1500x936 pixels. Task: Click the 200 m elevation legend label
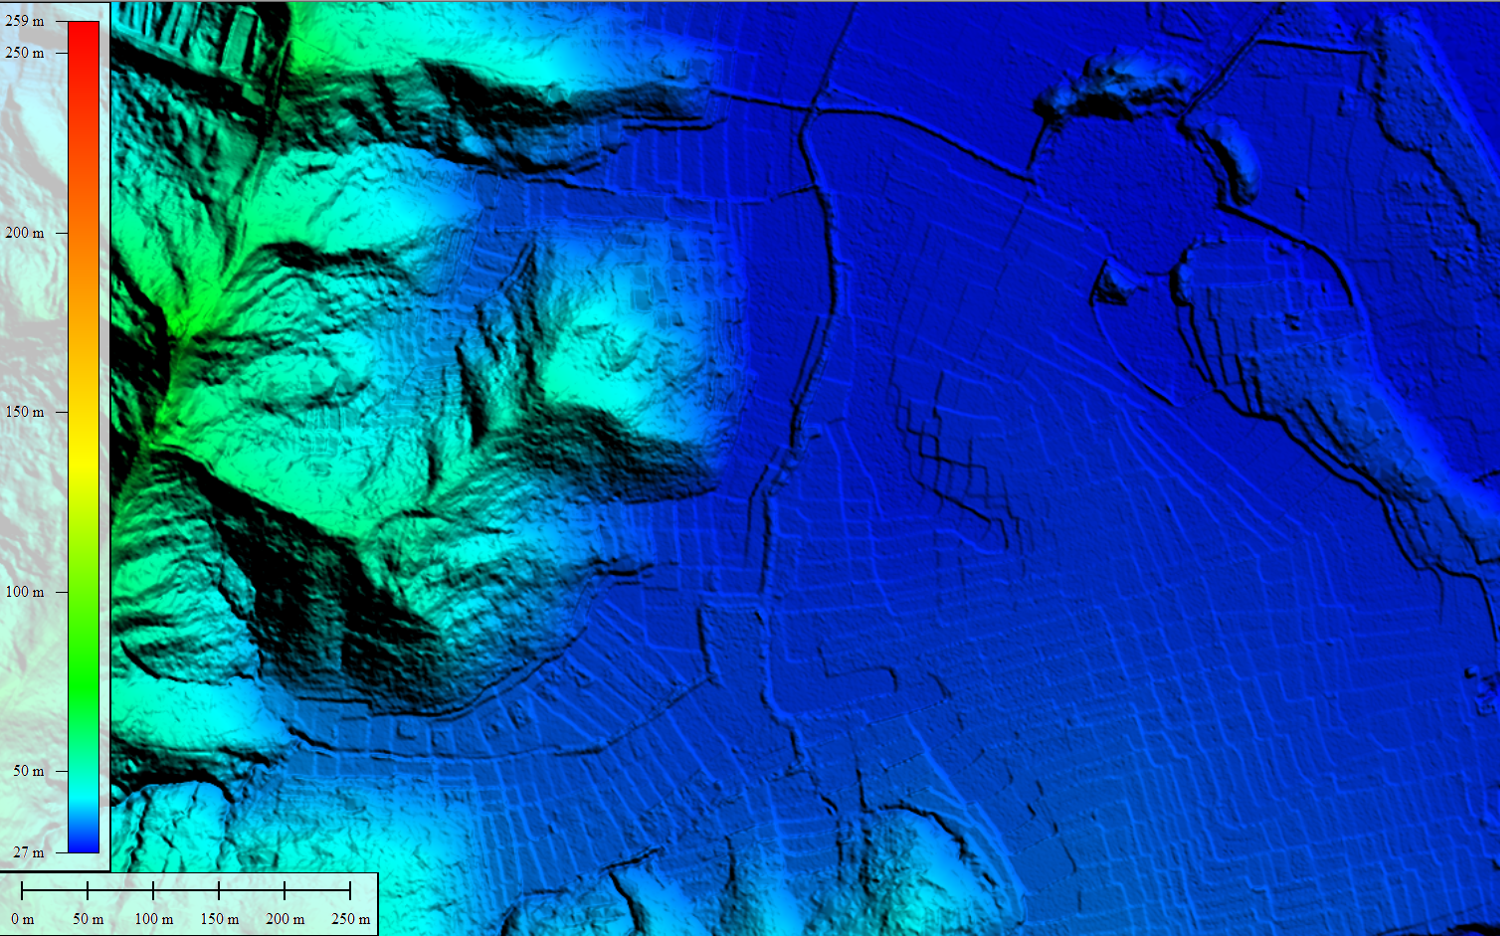click(25, 233)
